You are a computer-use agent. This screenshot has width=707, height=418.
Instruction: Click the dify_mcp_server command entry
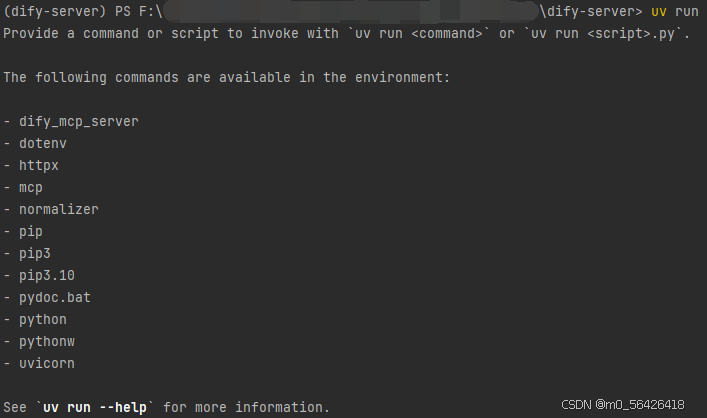(x=78, y=122)
